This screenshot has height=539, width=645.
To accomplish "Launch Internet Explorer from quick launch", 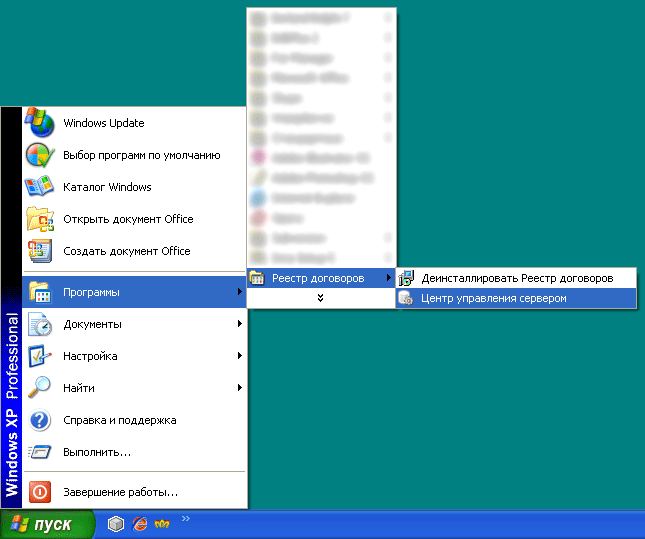I will 139,524.
